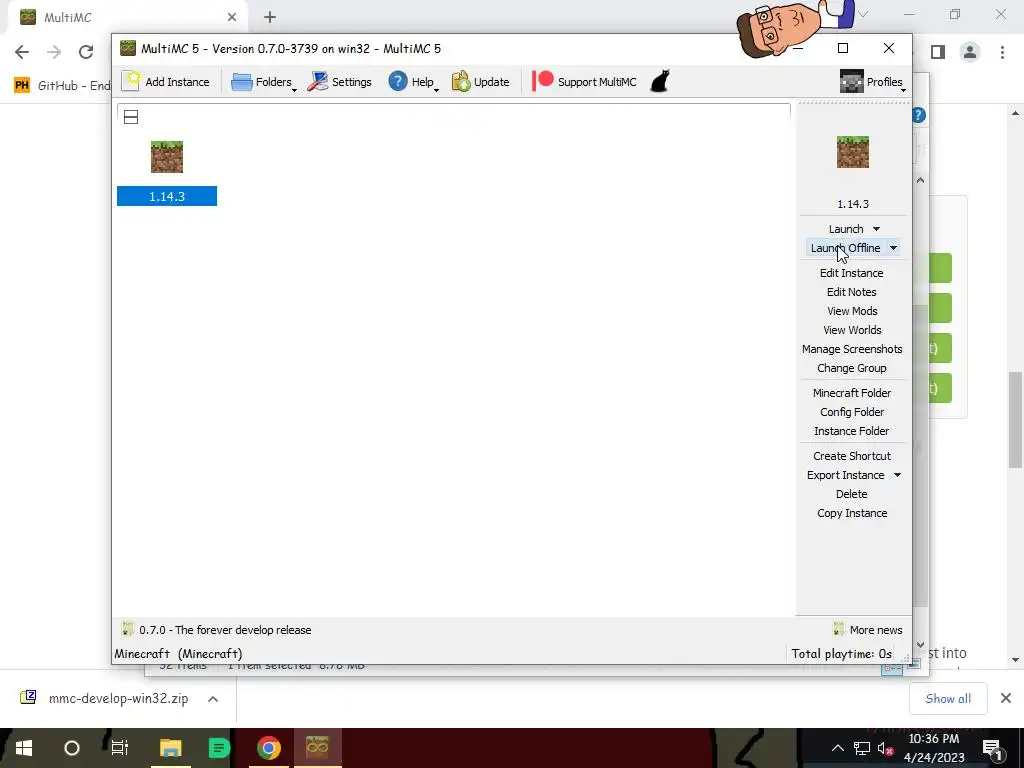1024x768 pixels.
Task: Click Show all downloads
Action: [948, 699]
